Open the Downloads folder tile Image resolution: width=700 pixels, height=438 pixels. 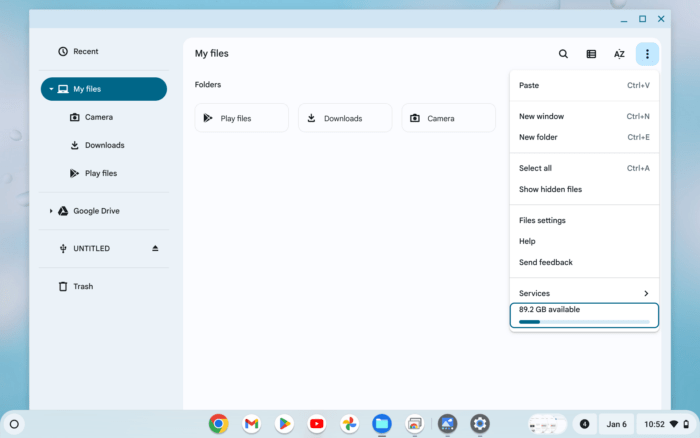[x=344, y=118]
